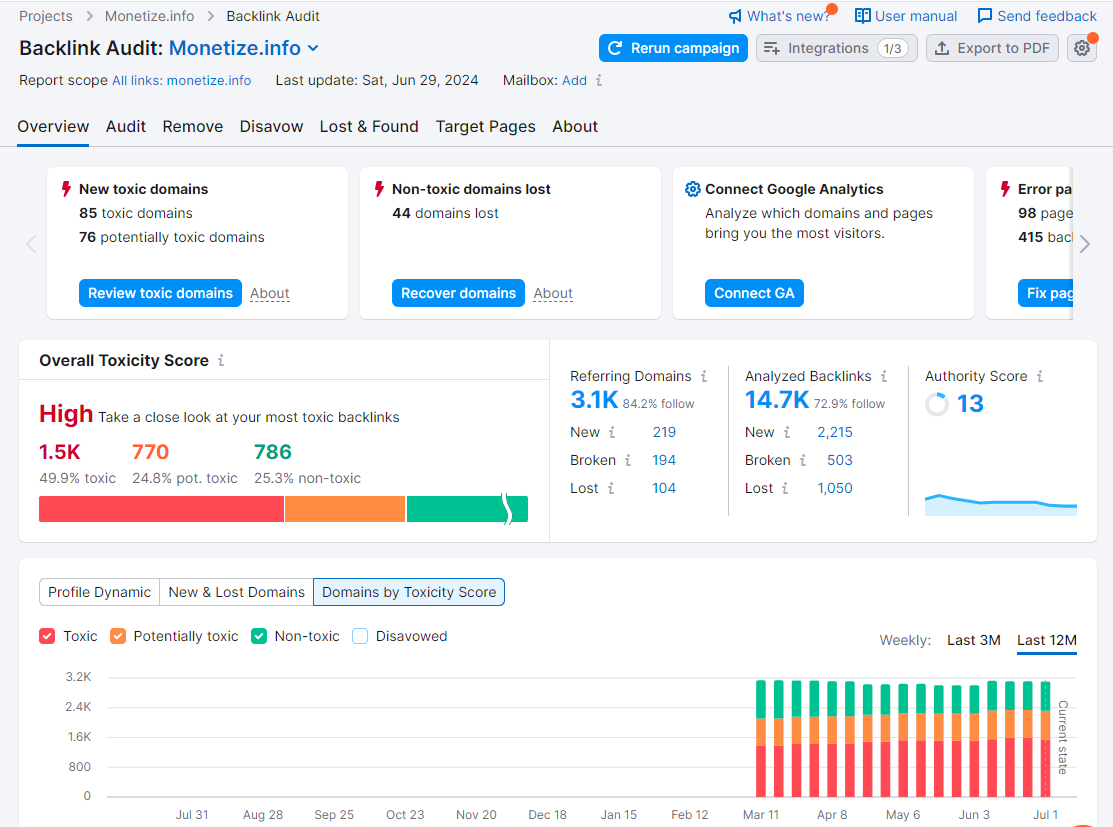
Task: Click About link beside Recover domains
Action: [553, 293]
